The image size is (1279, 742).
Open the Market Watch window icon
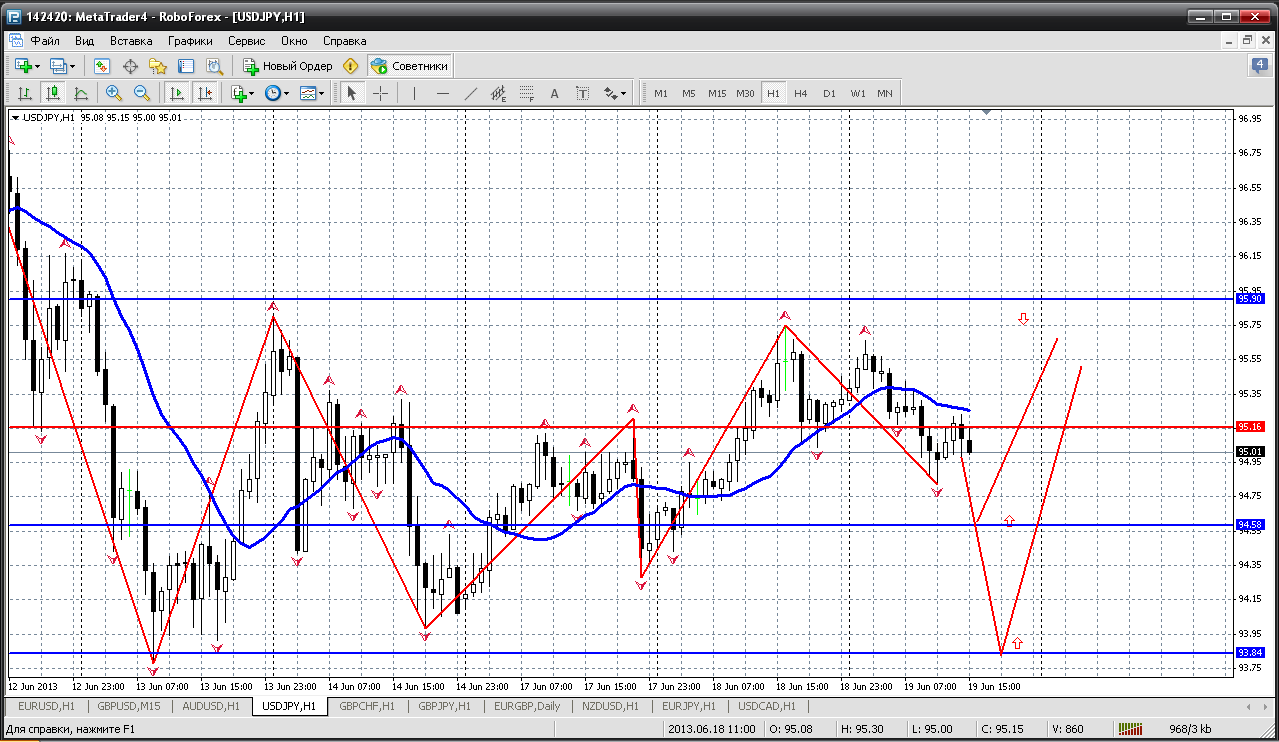click(102, 66)
